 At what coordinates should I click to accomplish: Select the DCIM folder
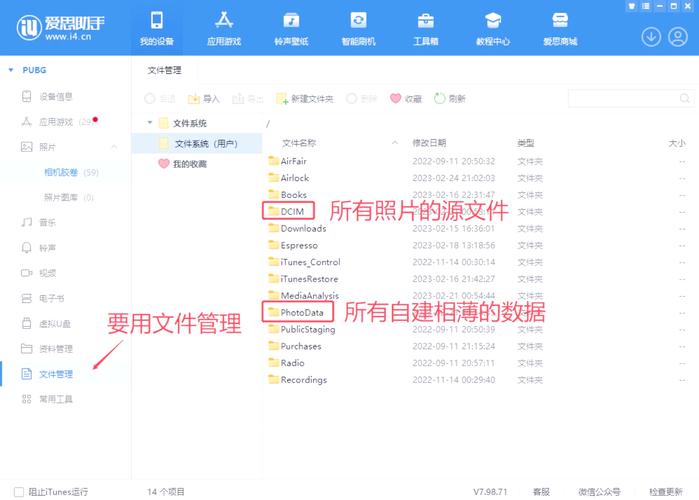287,212
